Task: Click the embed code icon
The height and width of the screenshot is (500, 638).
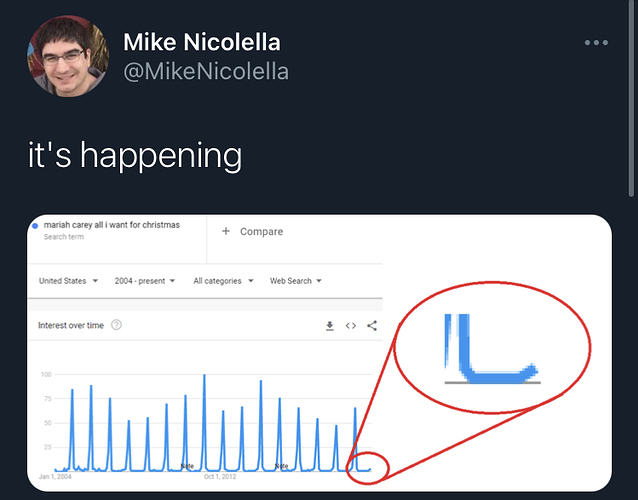Action: tap(351, 325)
